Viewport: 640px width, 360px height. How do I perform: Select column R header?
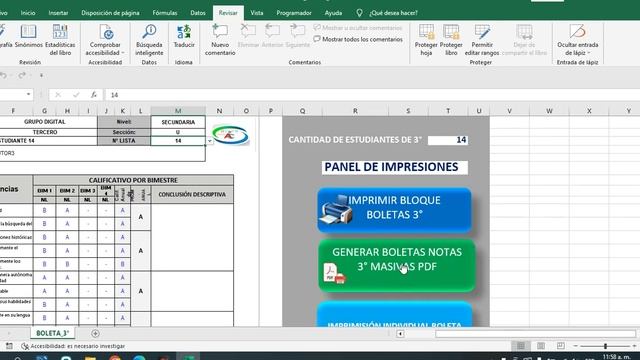(x=355, y=111)
